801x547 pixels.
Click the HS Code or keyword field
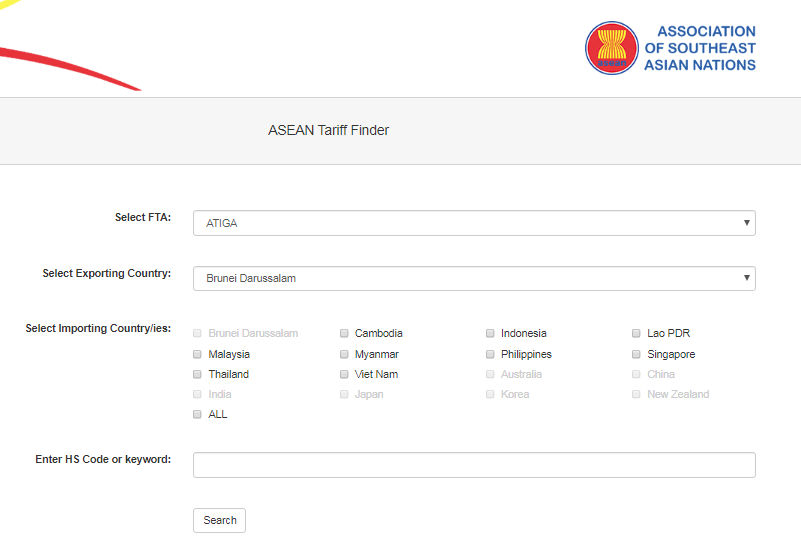473,465
